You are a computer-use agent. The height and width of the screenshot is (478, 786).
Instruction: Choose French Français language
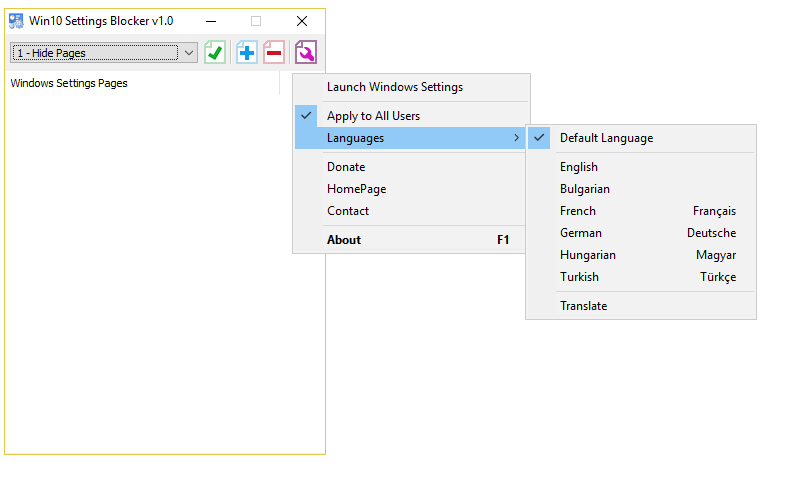coord(641,211)
